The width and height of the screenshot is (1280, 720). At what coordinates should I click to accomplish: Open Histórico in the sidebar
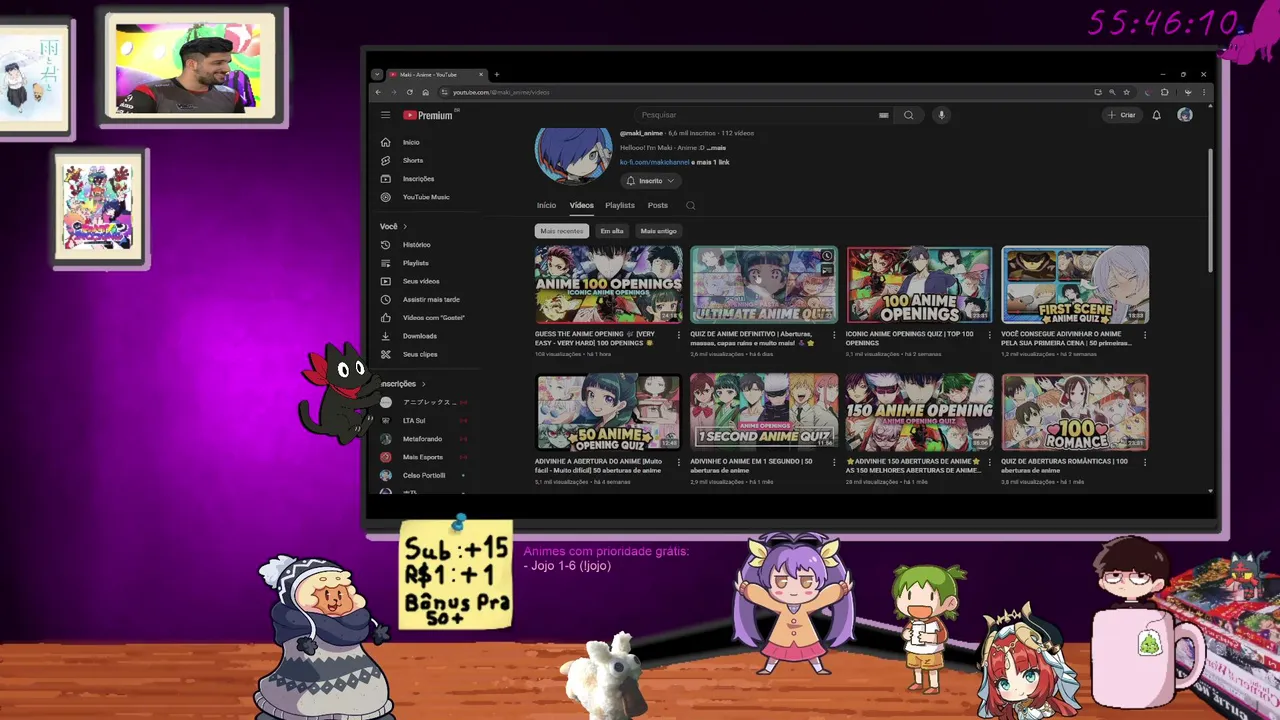pyautogui.click(x=417, y=244)
